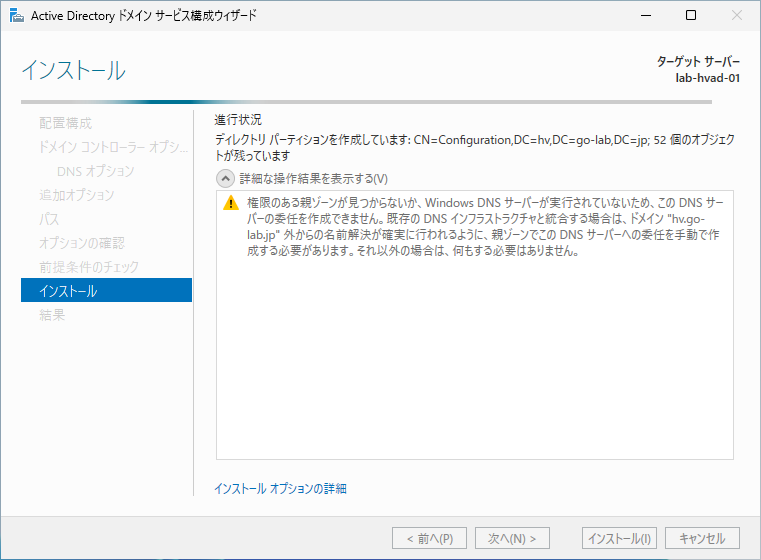Click the lab-hvad-01 target server name
Screen dimensions: 761x560
(x=708, y=78)
